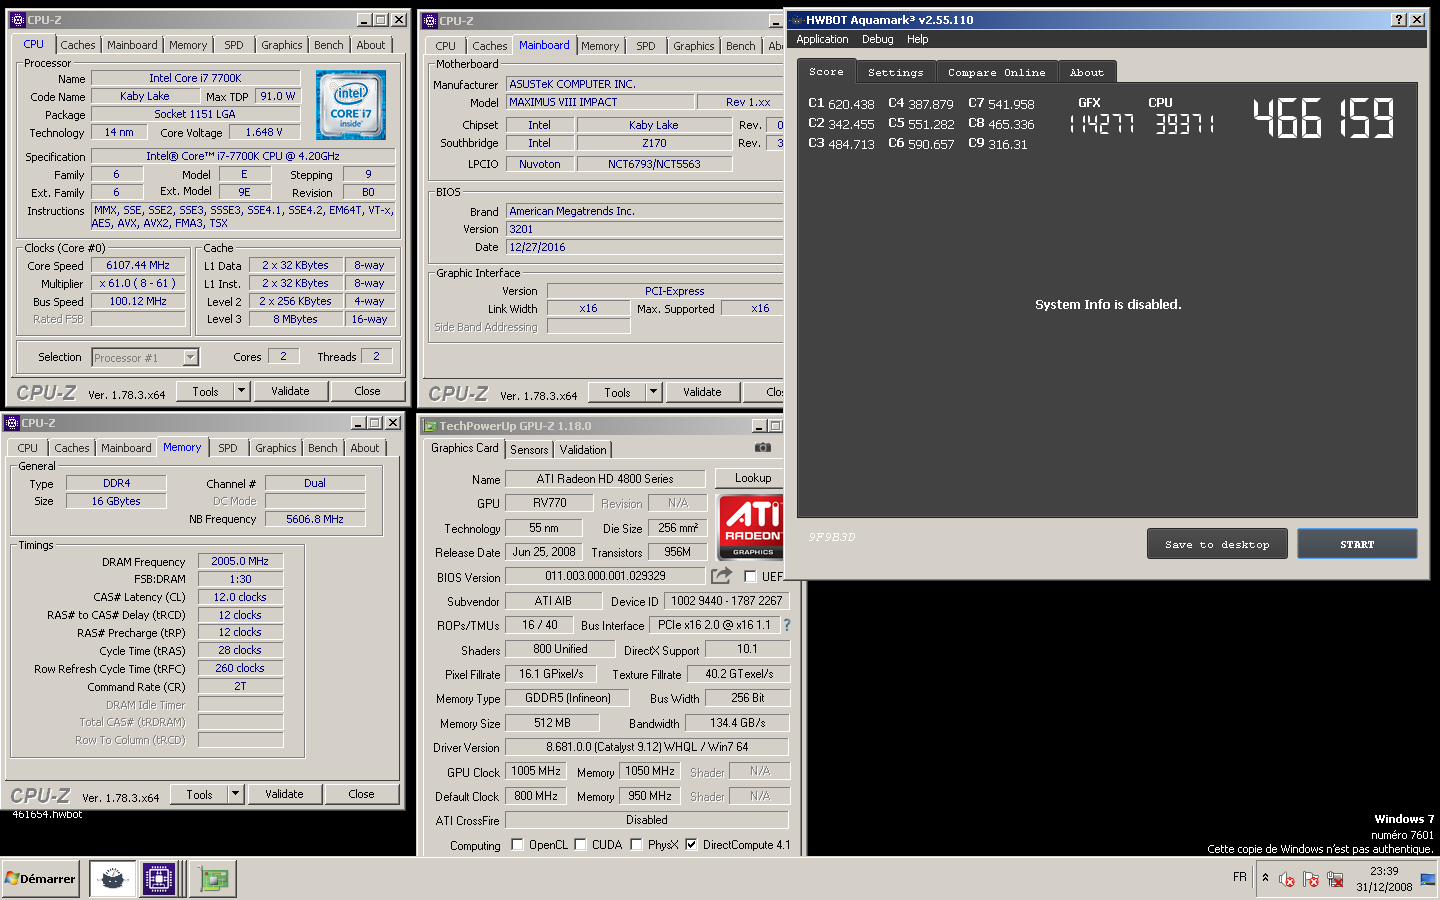The height and width of the screenshot is (900, 1440).
Task: Click the Mainboard CPU-Z window title icon
Action: tap(430, 20)
